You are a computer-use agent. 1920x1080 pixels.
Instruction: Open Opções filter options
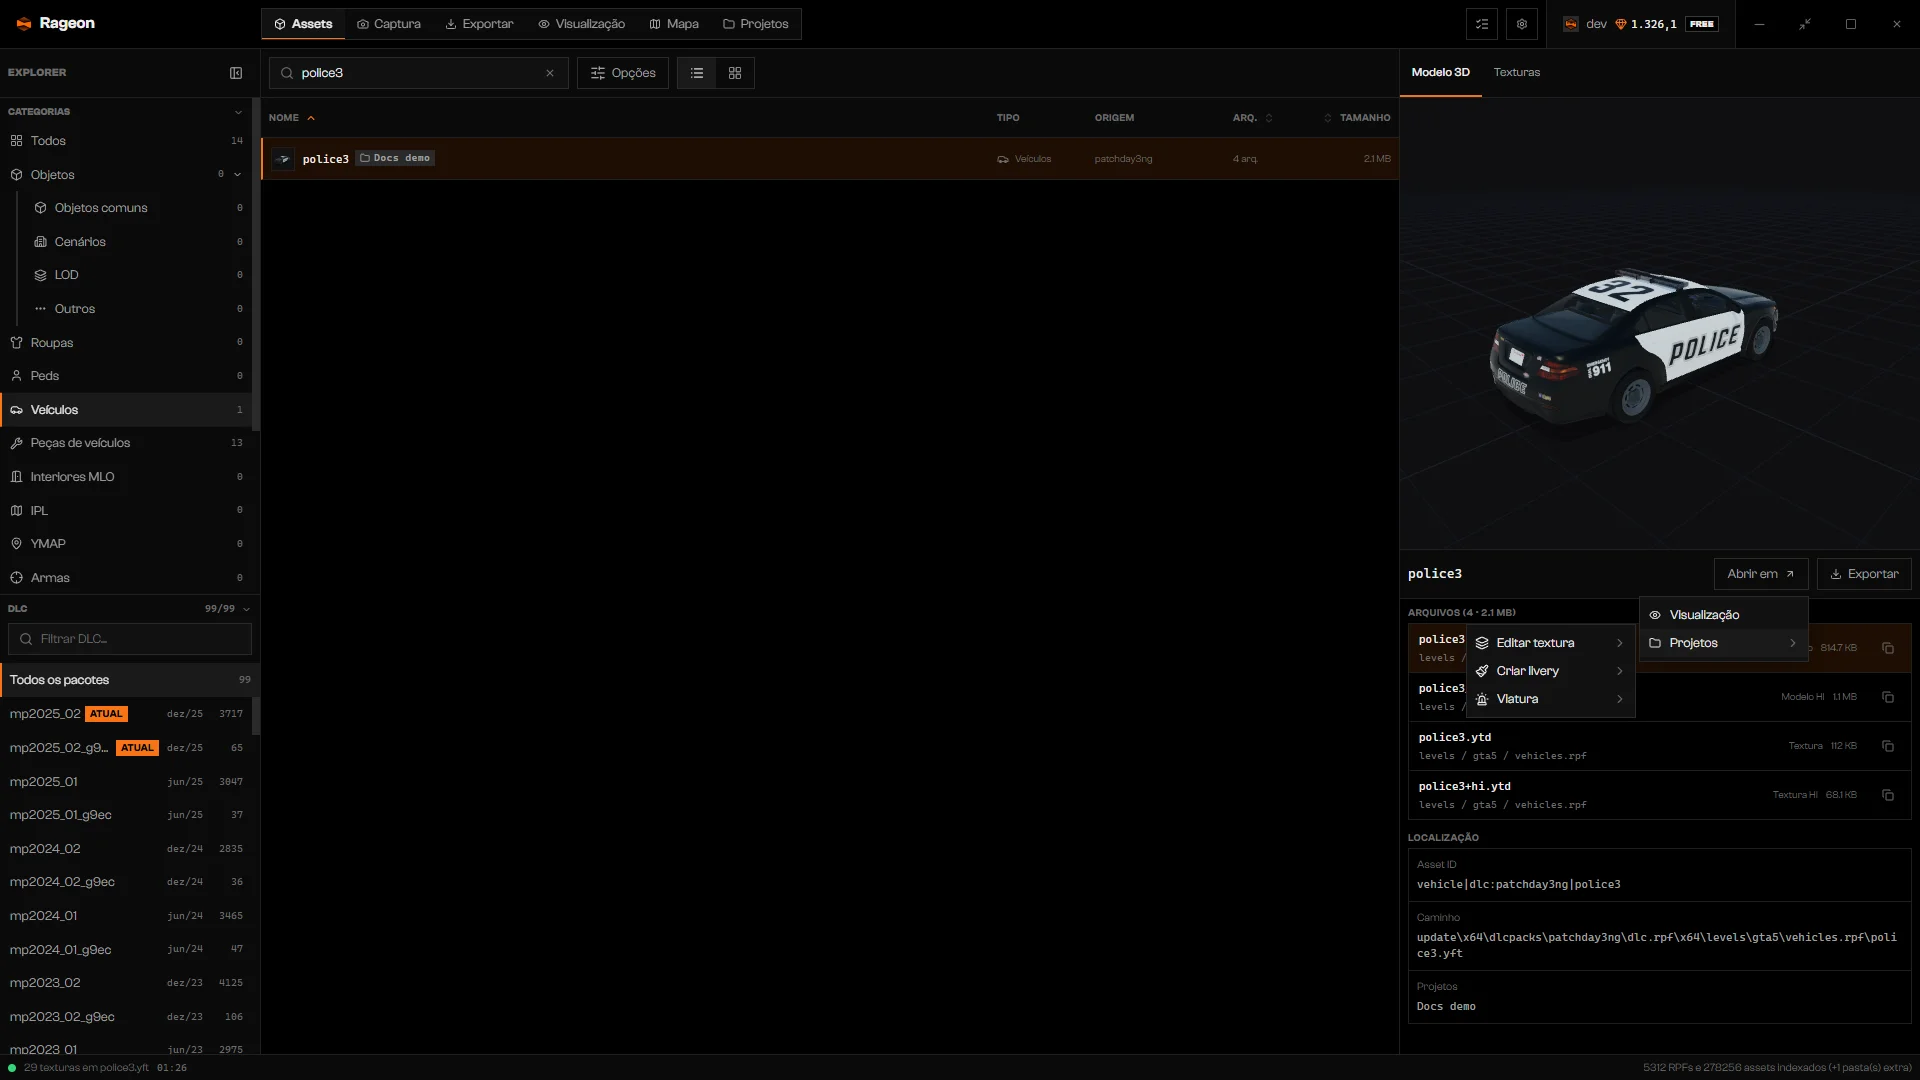point(623,73)
